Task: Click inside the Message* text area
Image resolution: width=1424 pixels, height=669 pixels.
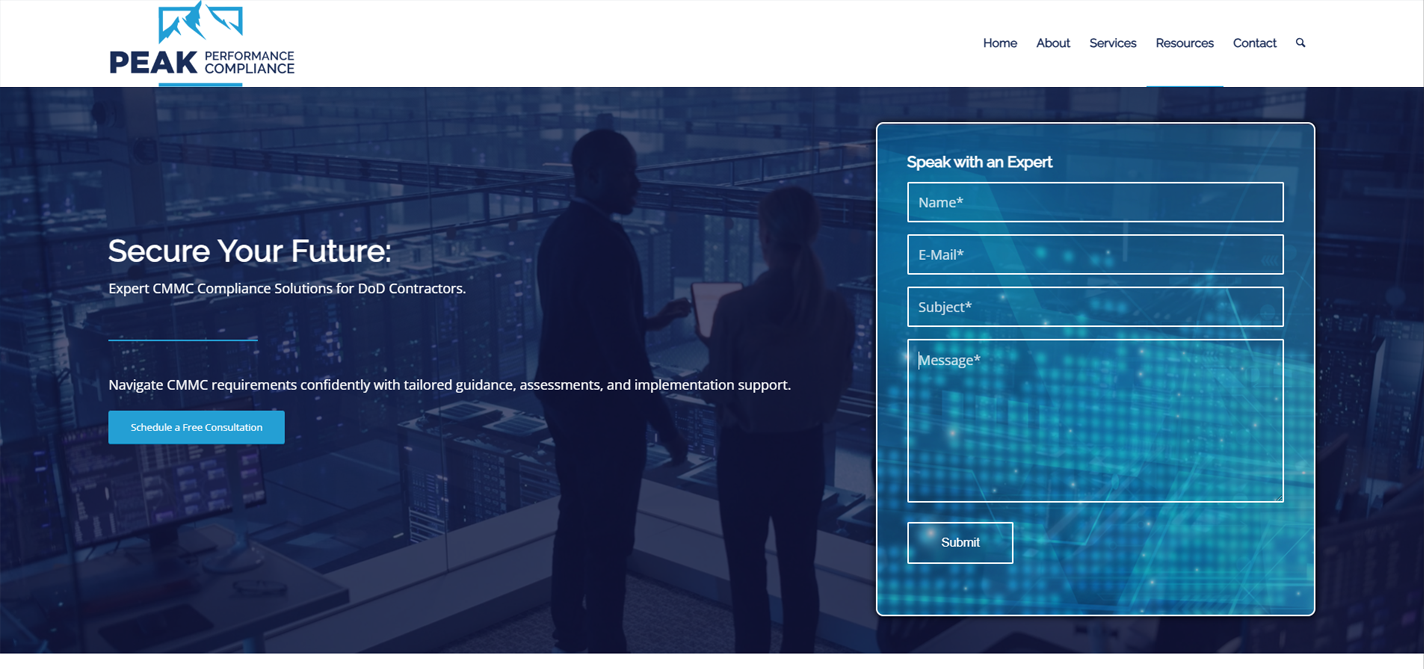Action: coord(1095,420)
